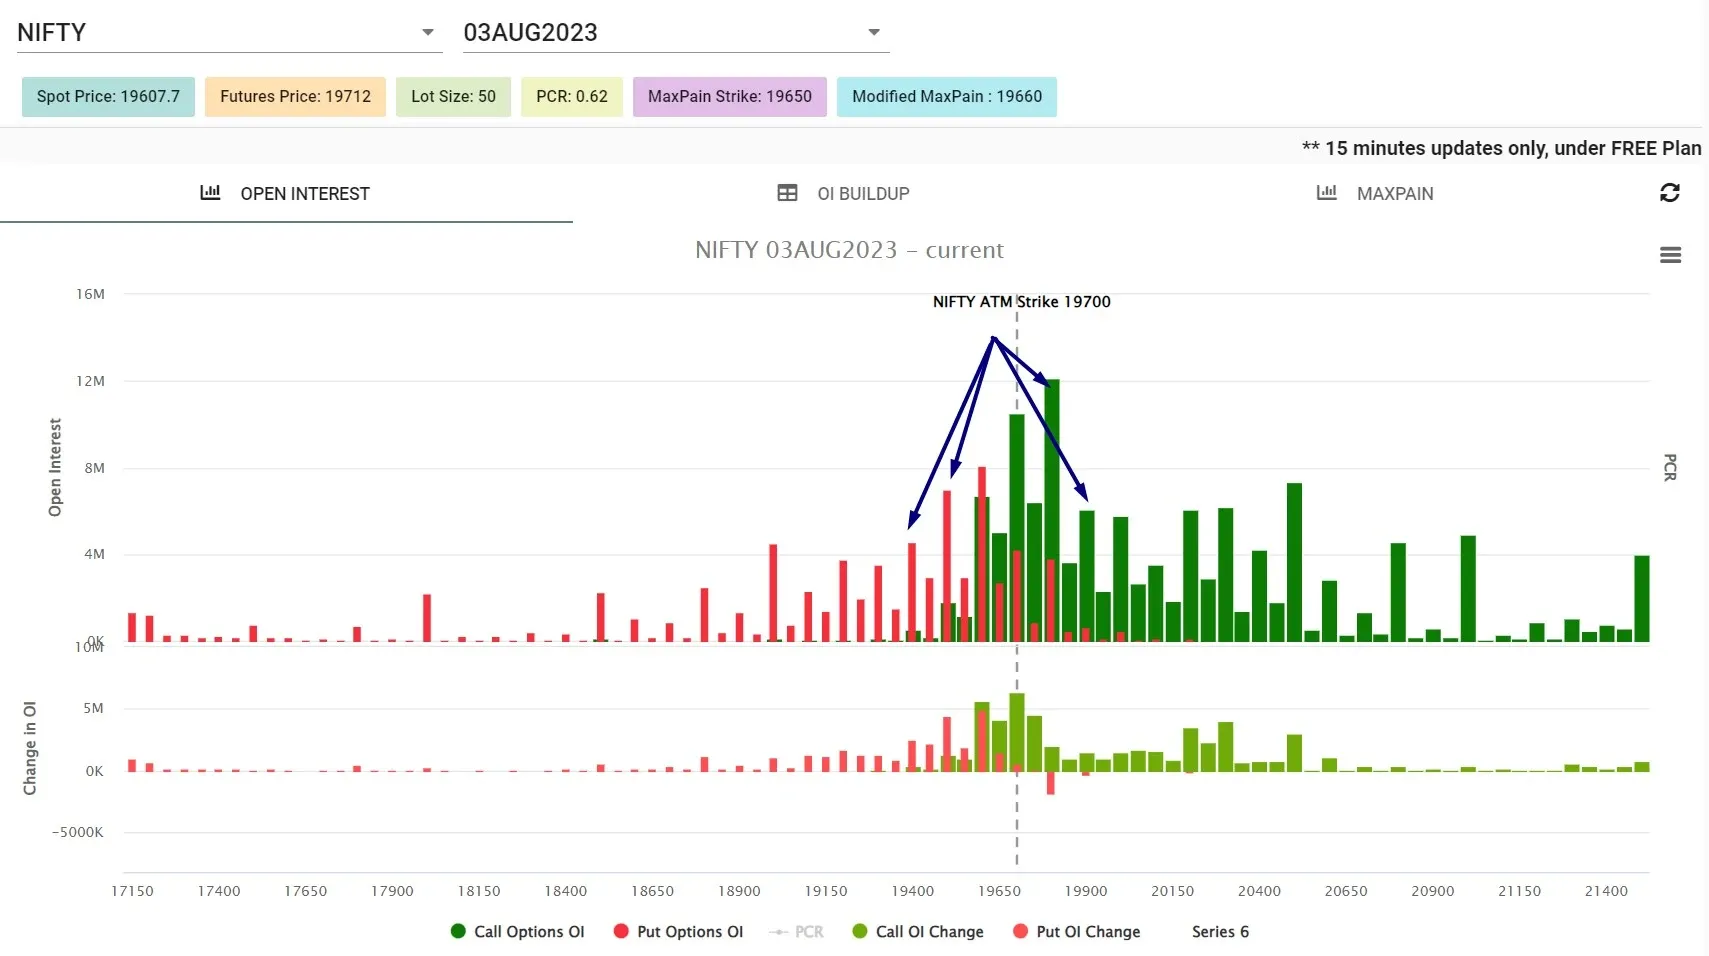Click the chart title NIFTY 03AUG2023 – current
The height and width of the screenshot is (956, 1709).
coord(849,250)
